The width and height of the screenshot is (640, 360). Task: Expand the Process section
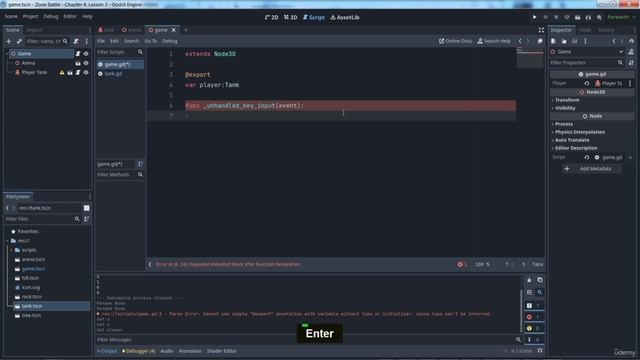click(x=564, y=124)
